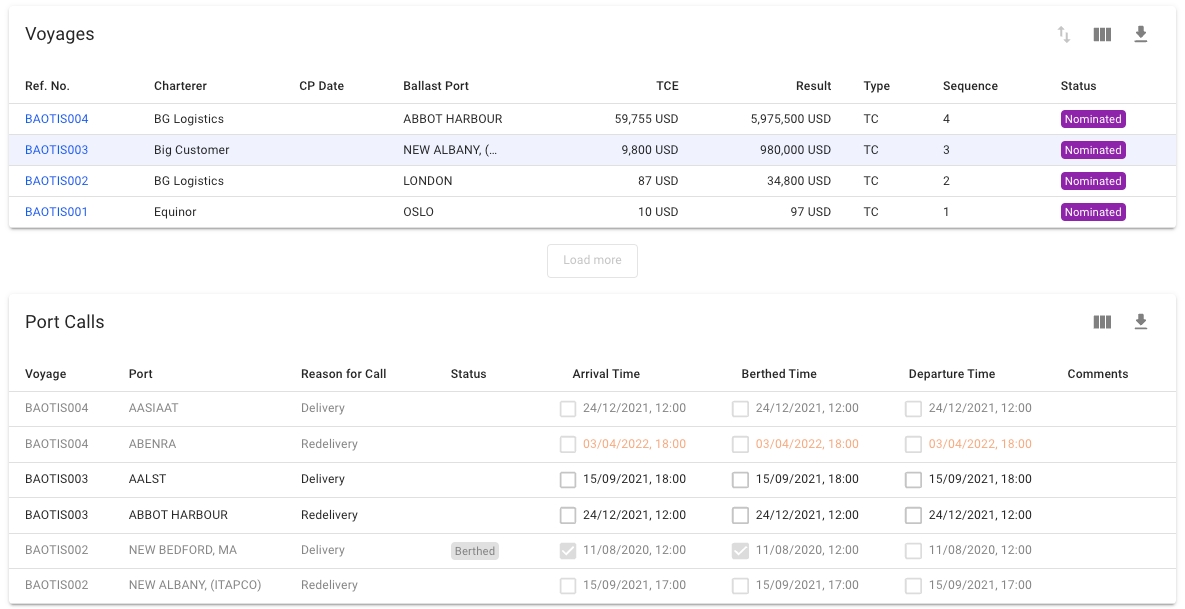The image size is (1185, 609).
Task: Toggle Departure Time checkbox for AALST
Action: [x=913, y=480]
